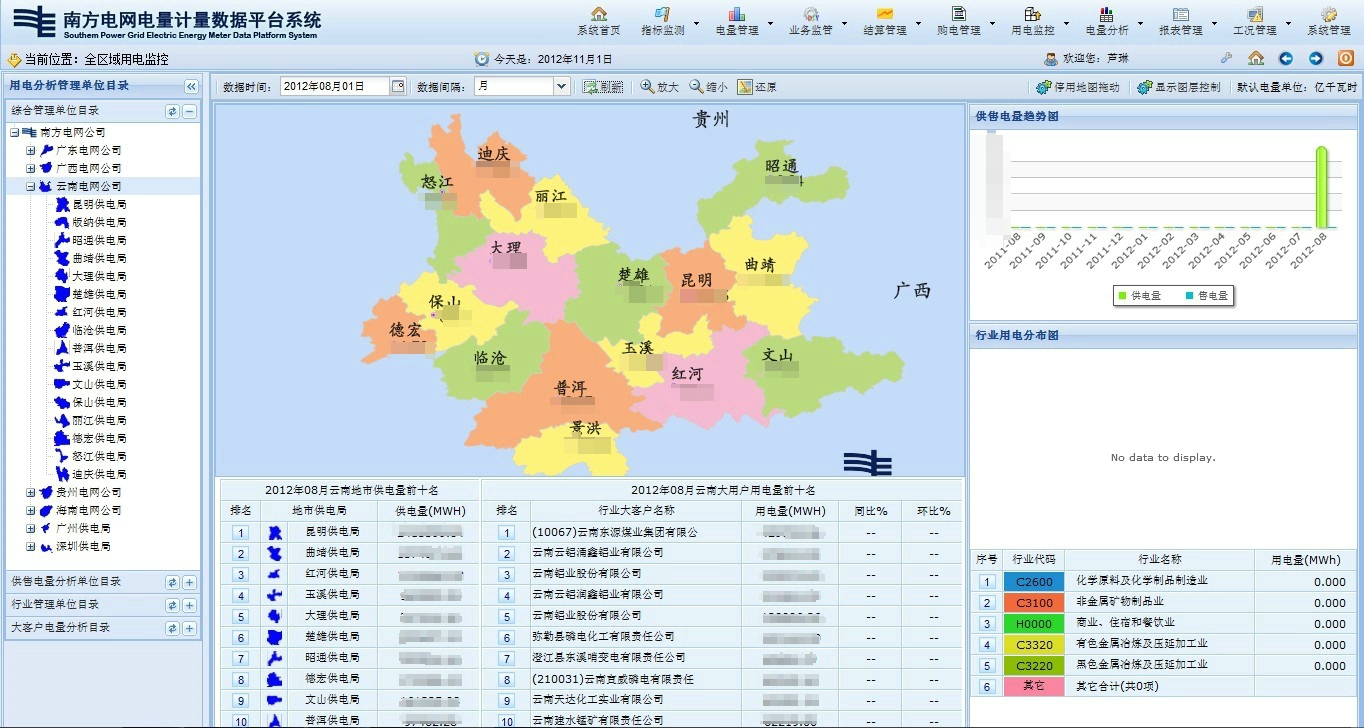
Task: Open the calendar picker beside 数据时间
Action: (398, 87)
